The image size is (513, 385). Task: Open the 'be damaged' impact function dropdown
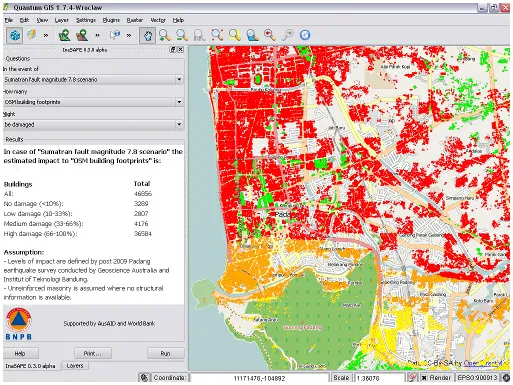(93, 125)
